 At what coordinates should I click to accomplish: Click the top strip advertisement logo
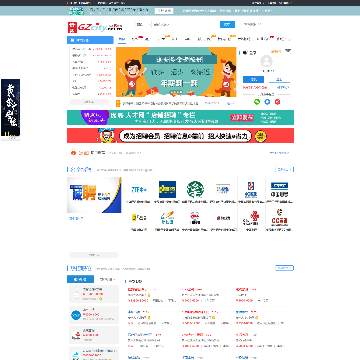click(x=76, y=11)
